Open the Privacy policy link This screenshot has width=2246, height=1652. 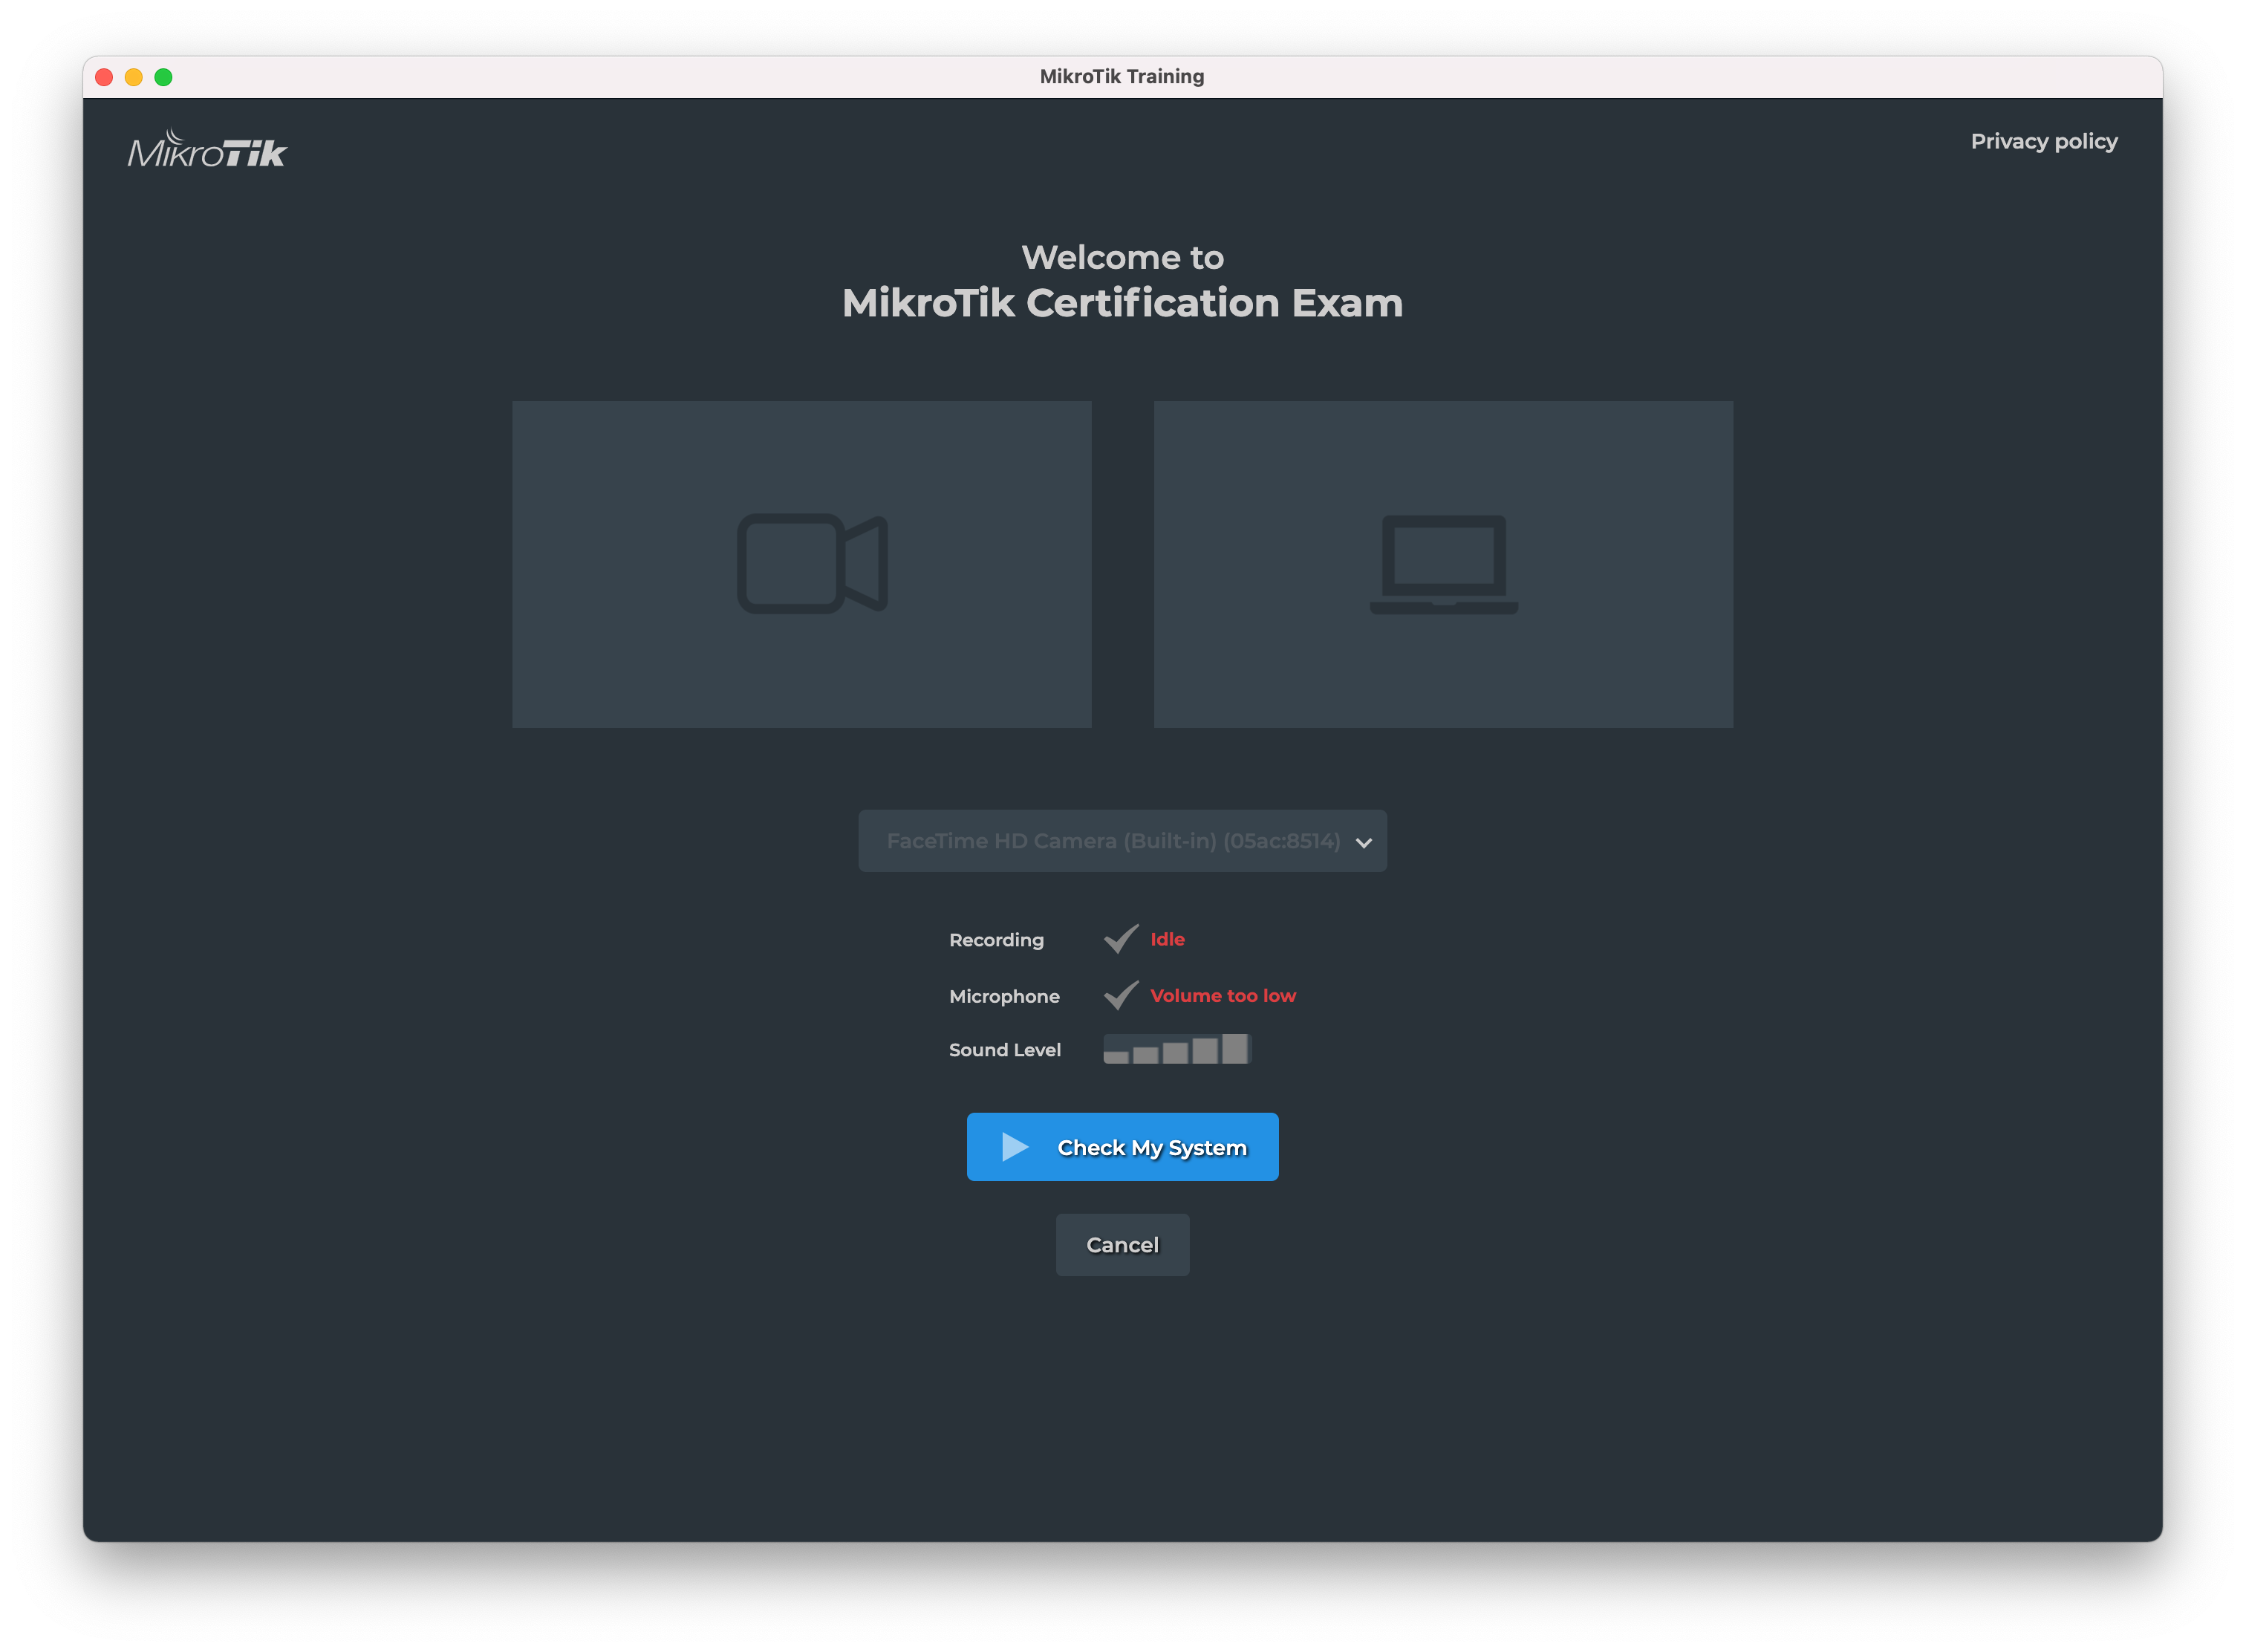coord(2043,142)
